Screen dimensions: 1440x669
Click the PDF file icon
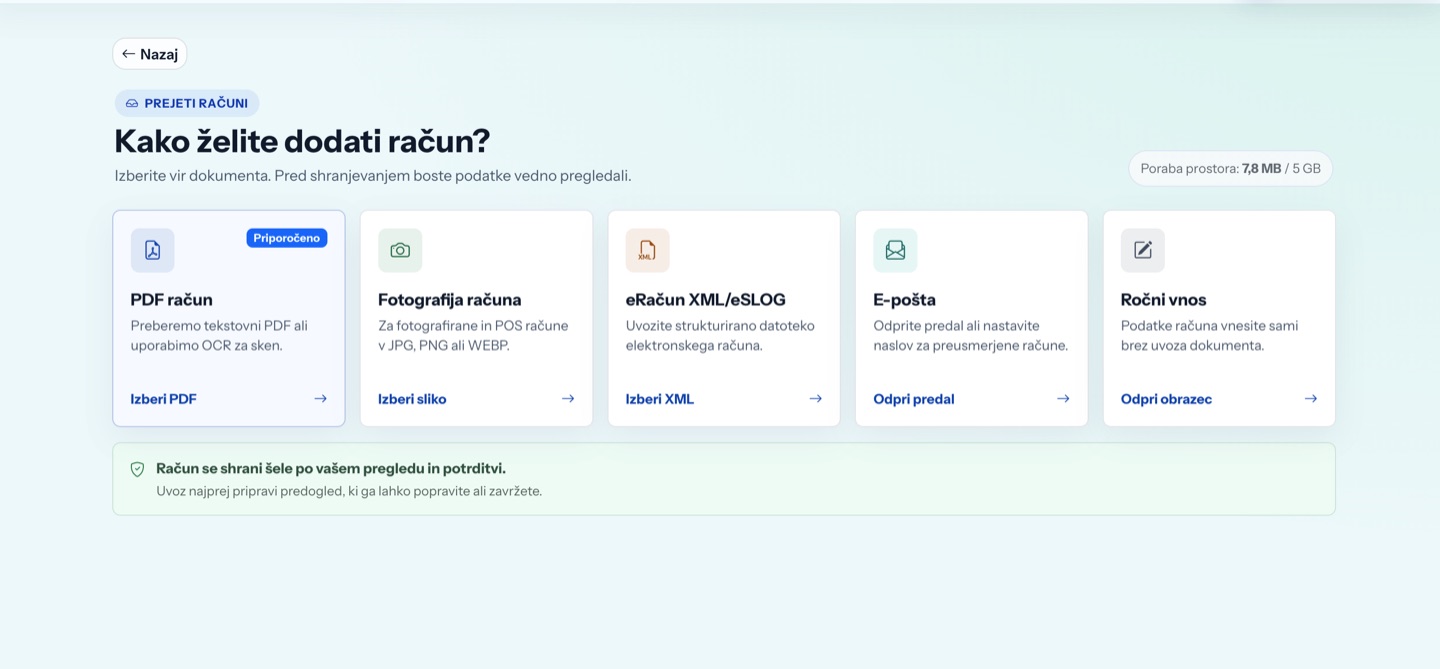pos(152,250)
